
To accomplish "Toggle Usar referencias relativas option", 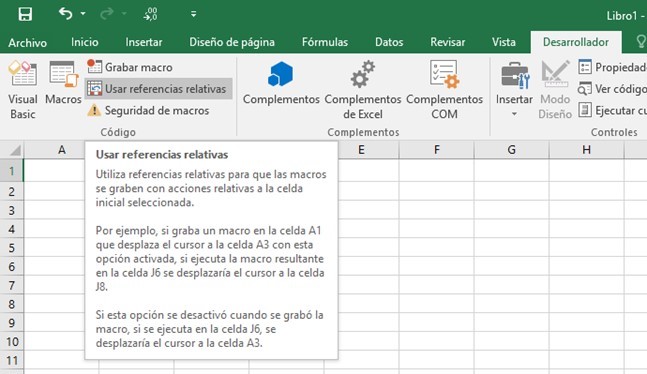I will (158, 89).
